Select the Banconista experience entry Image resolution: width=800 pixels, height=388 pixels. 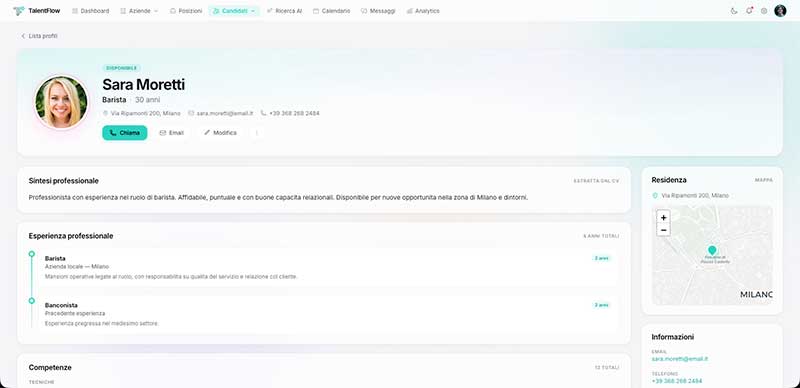tap(329, 314)
